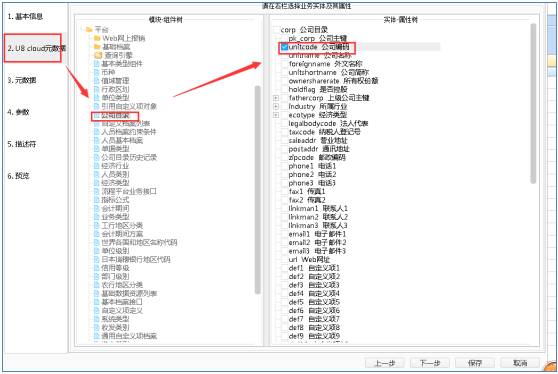Viewport: 558px width, 374px height.
Task: Click the Web网上报销 folder icon
Action: pos(97,38)
